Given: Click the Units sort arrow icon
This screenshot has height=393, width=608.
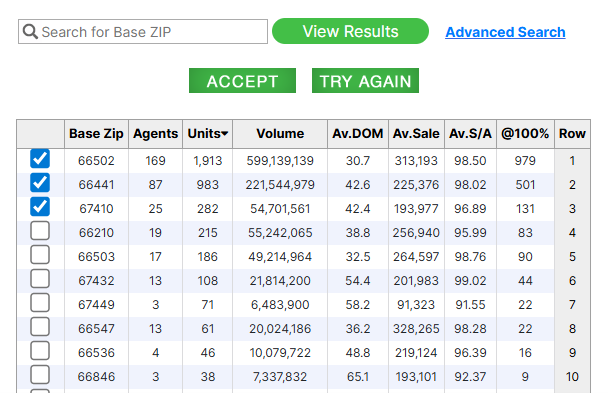Looking at the screenshot, I should click(225, 134).
